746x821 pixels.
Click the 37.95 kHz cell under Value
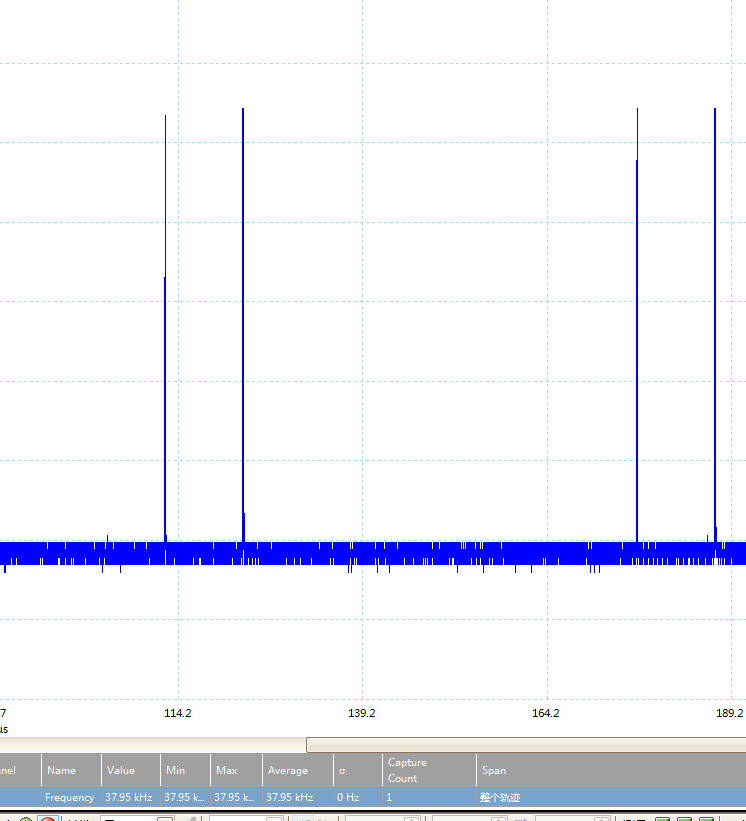130,797
